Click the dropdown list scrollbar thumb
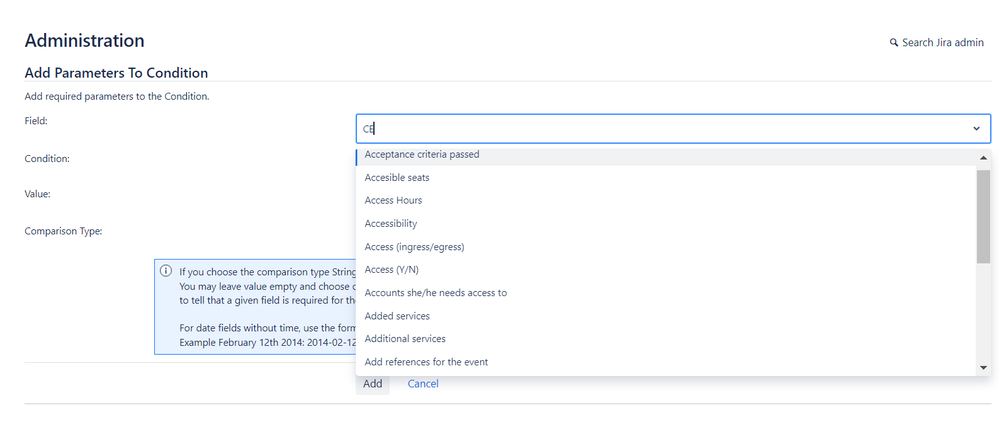 tap(983, 217)
